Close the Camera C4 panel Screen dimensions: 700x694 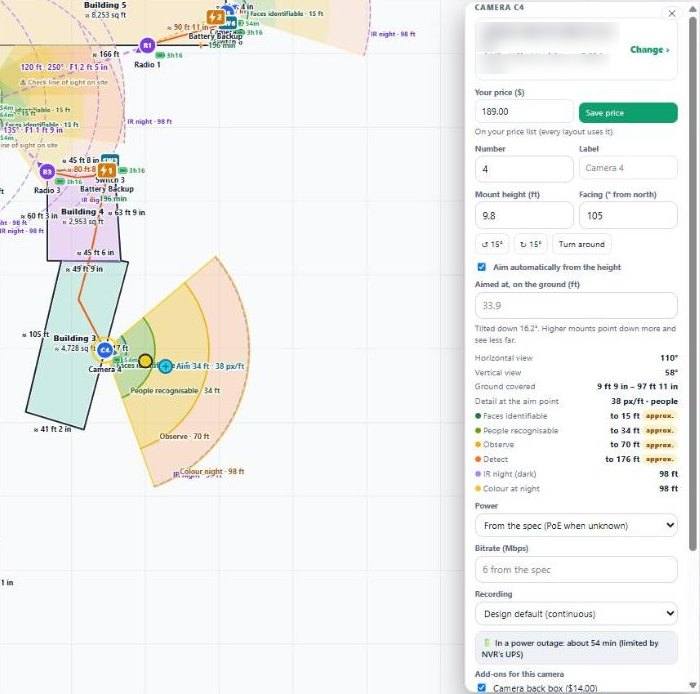coord(672,13)
